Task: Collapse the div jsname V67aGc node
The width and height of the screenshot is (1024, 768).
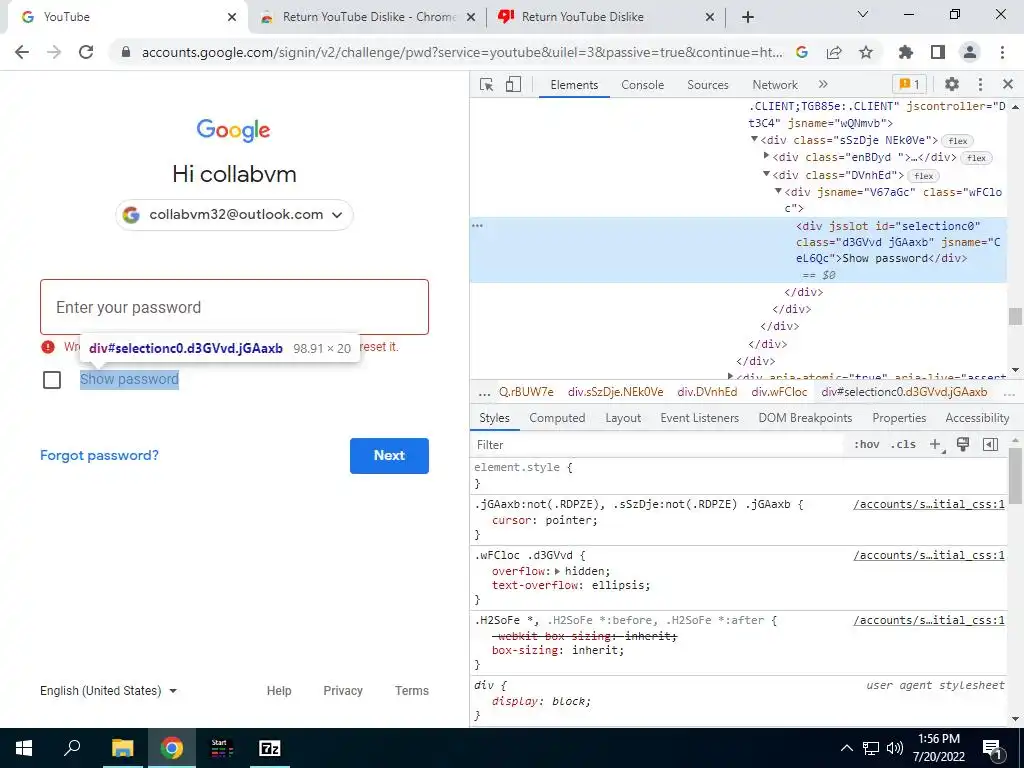Action: pyautogui.click(x=778, y=191)
